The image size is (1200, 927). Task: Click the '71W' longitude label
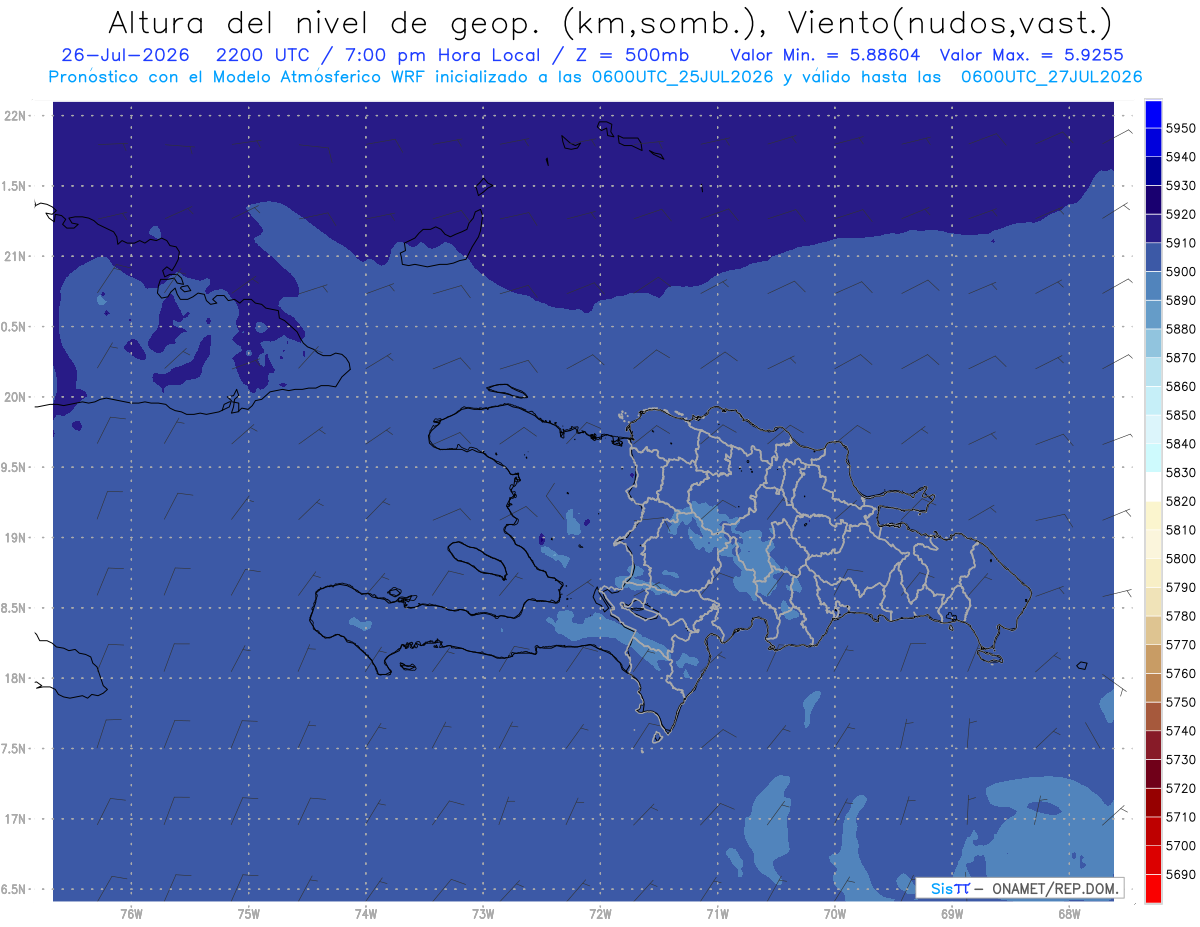[x=717, y=914]
